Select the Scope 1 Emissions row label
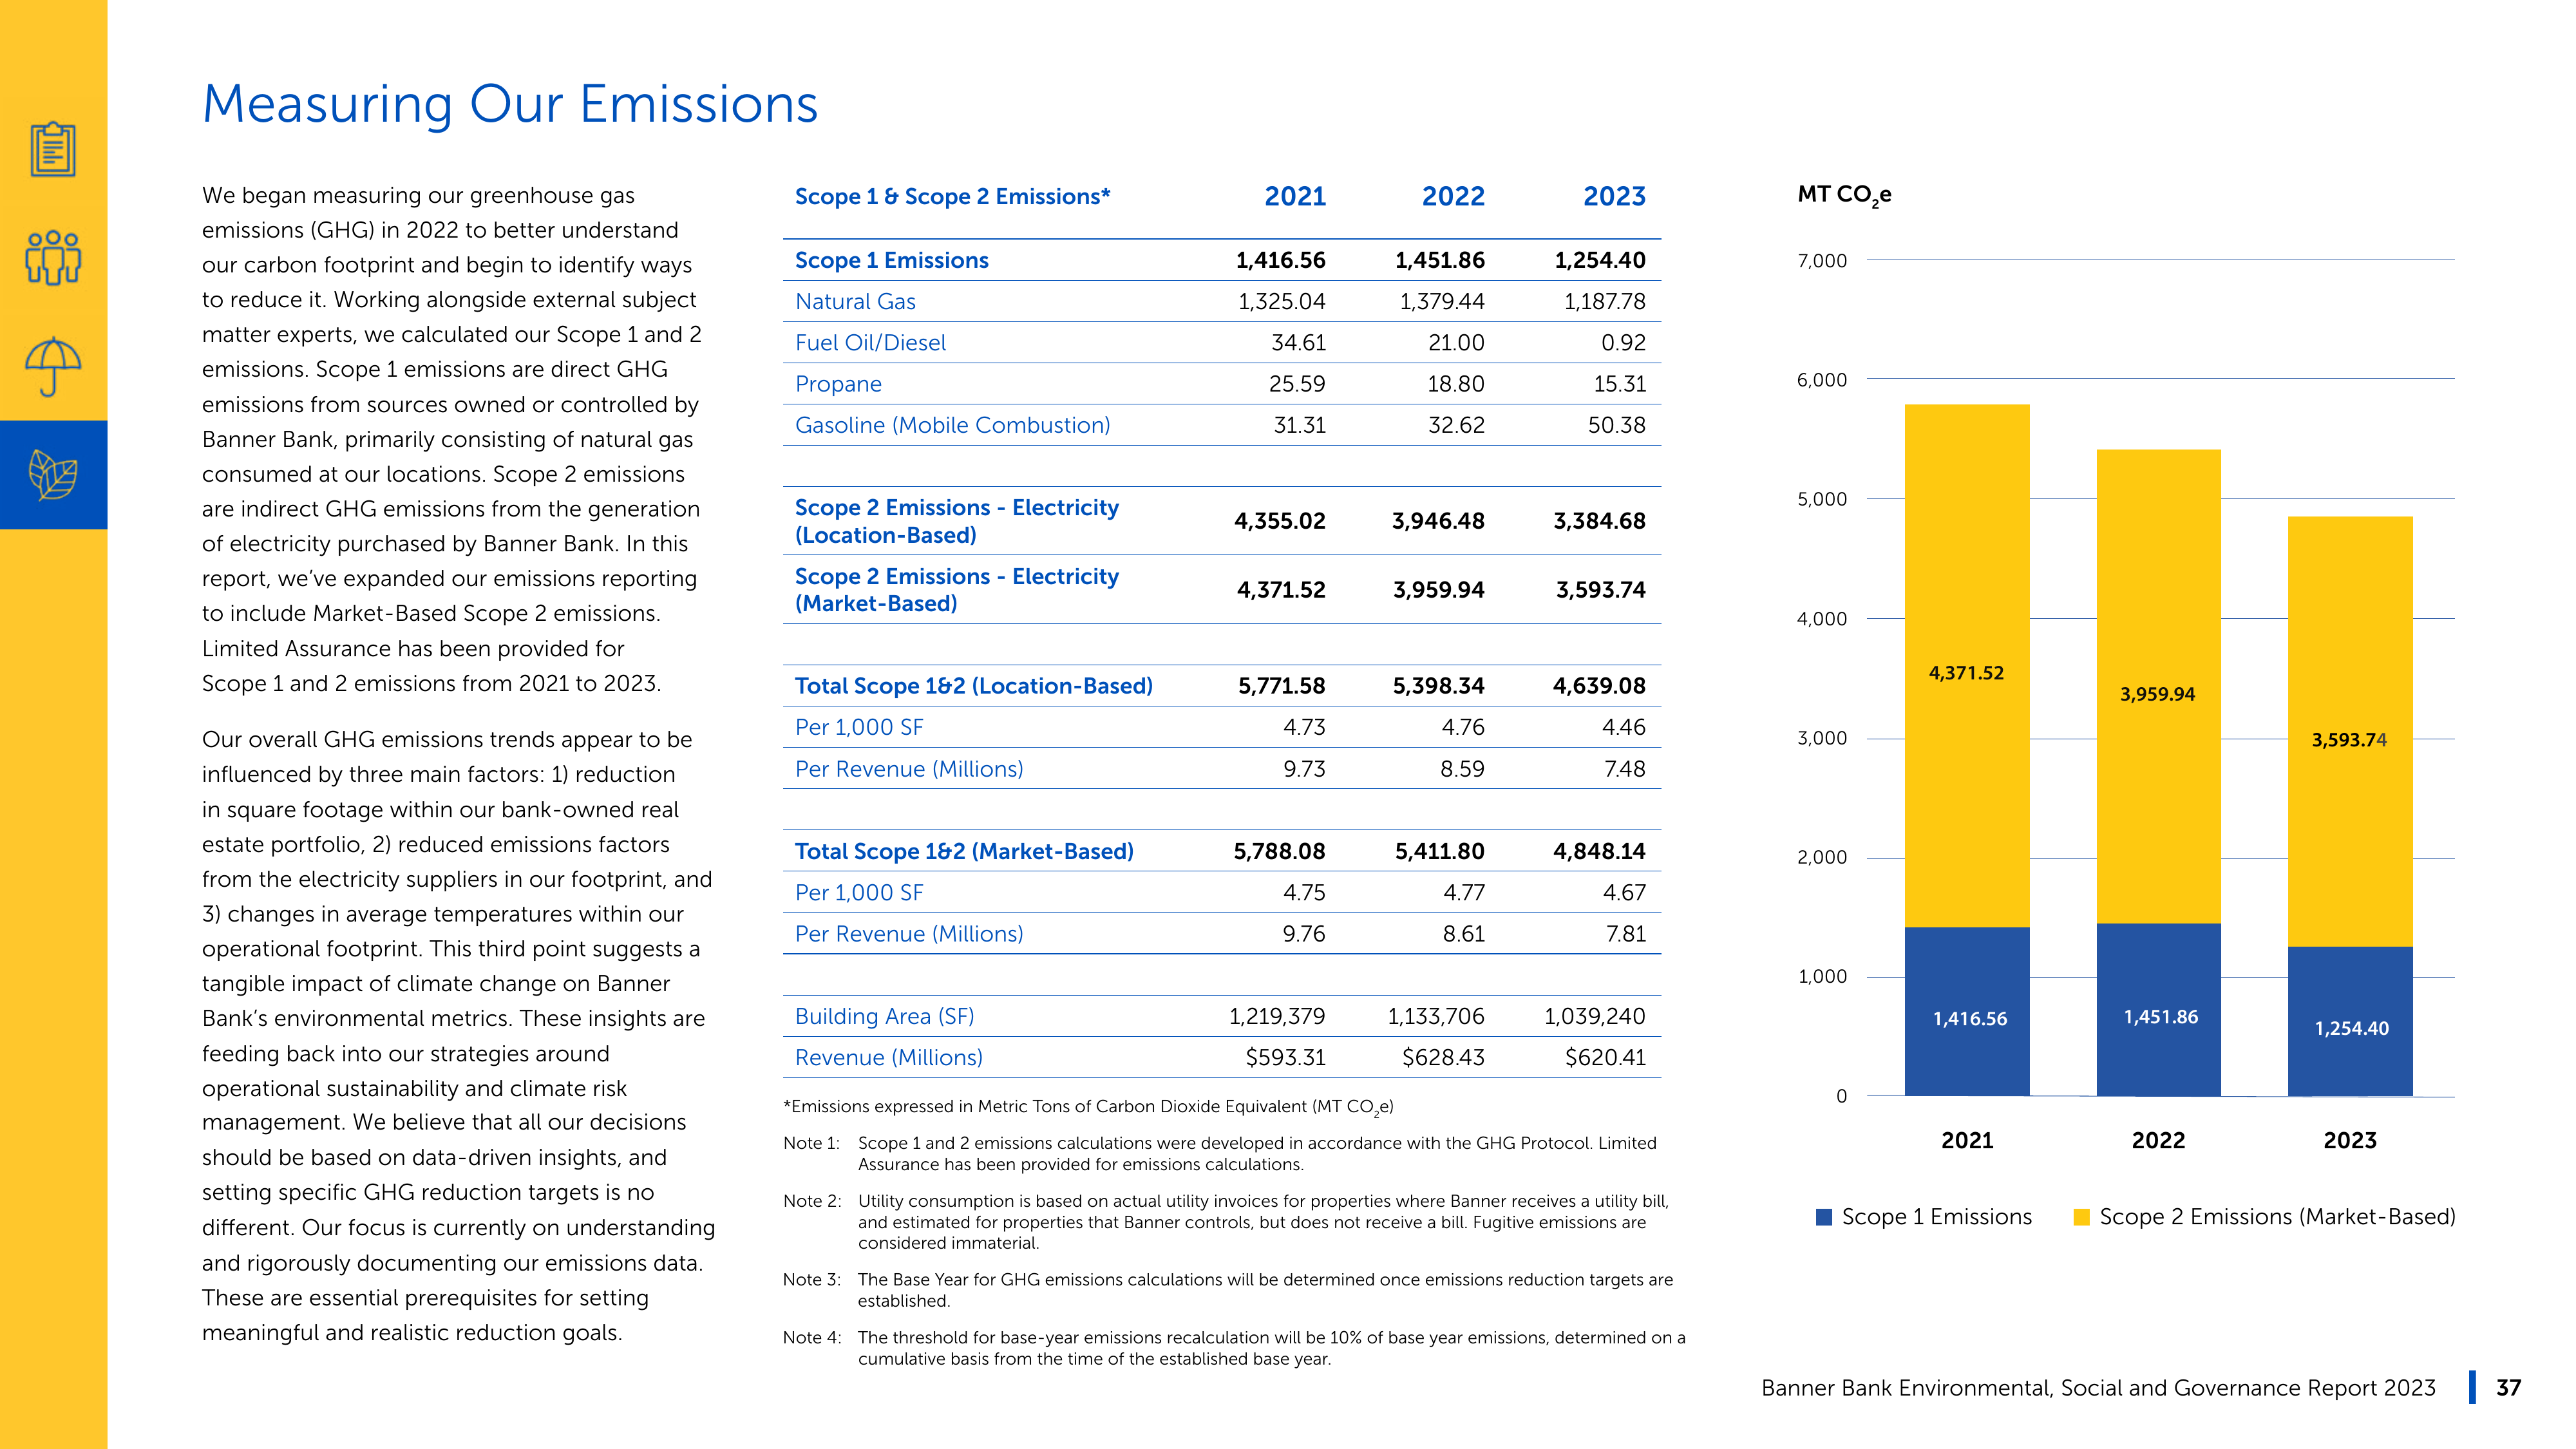 891,260
